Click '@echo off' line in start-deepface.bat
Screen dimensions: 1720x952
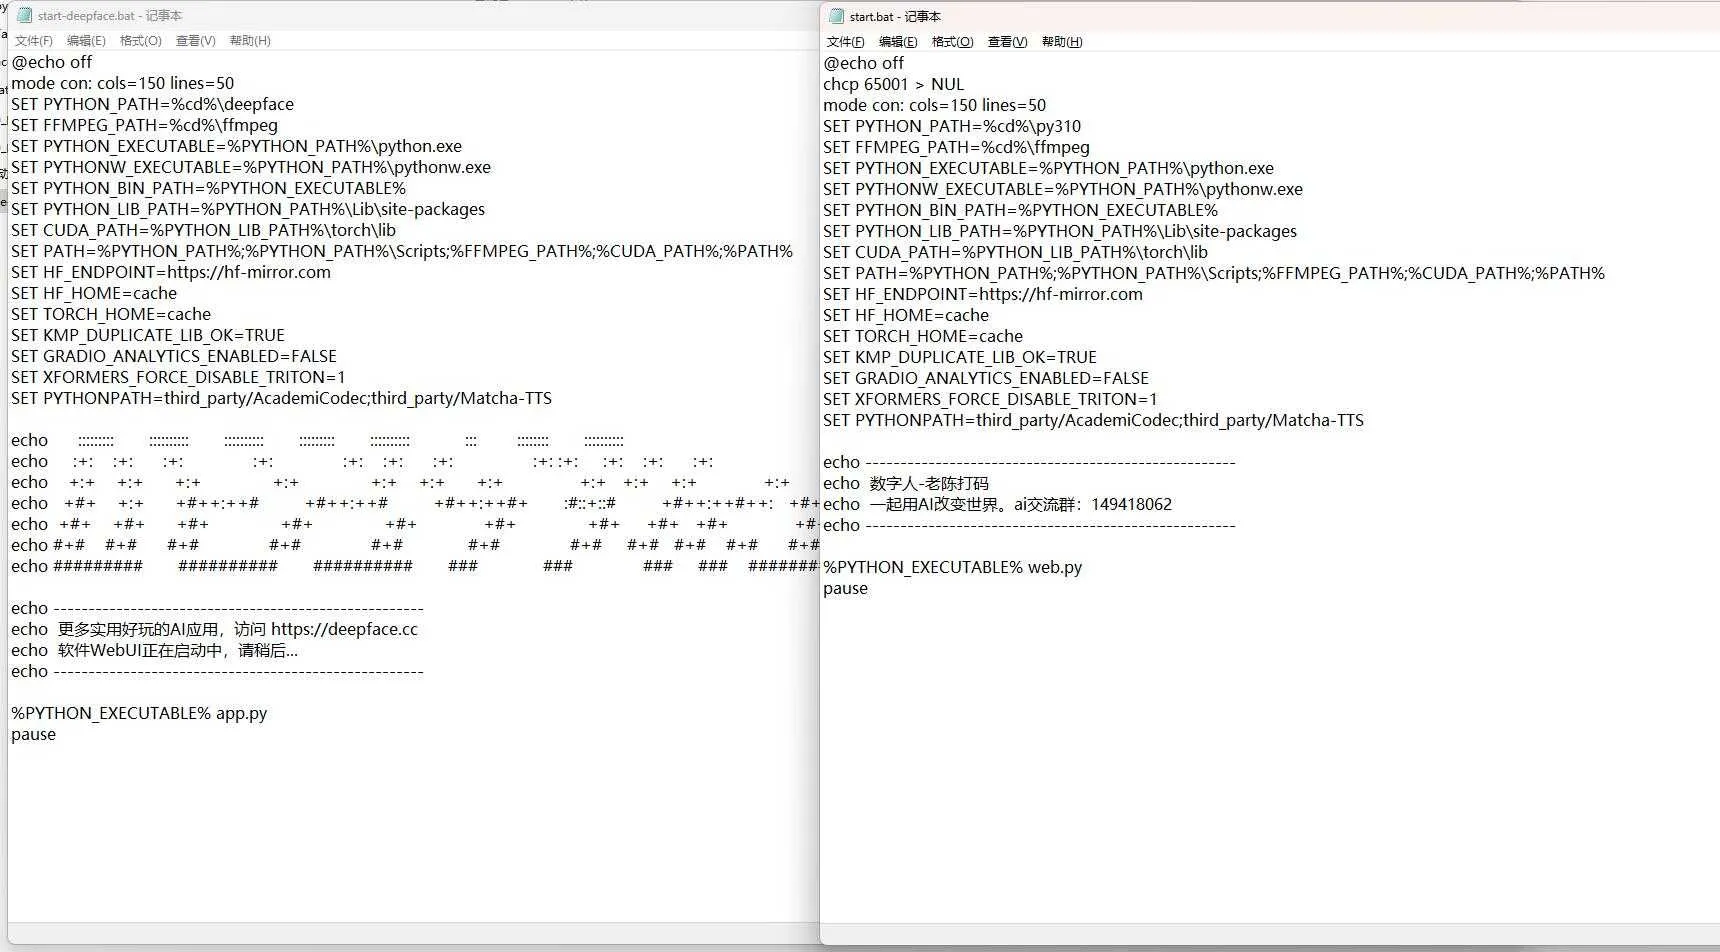(52, 62)
